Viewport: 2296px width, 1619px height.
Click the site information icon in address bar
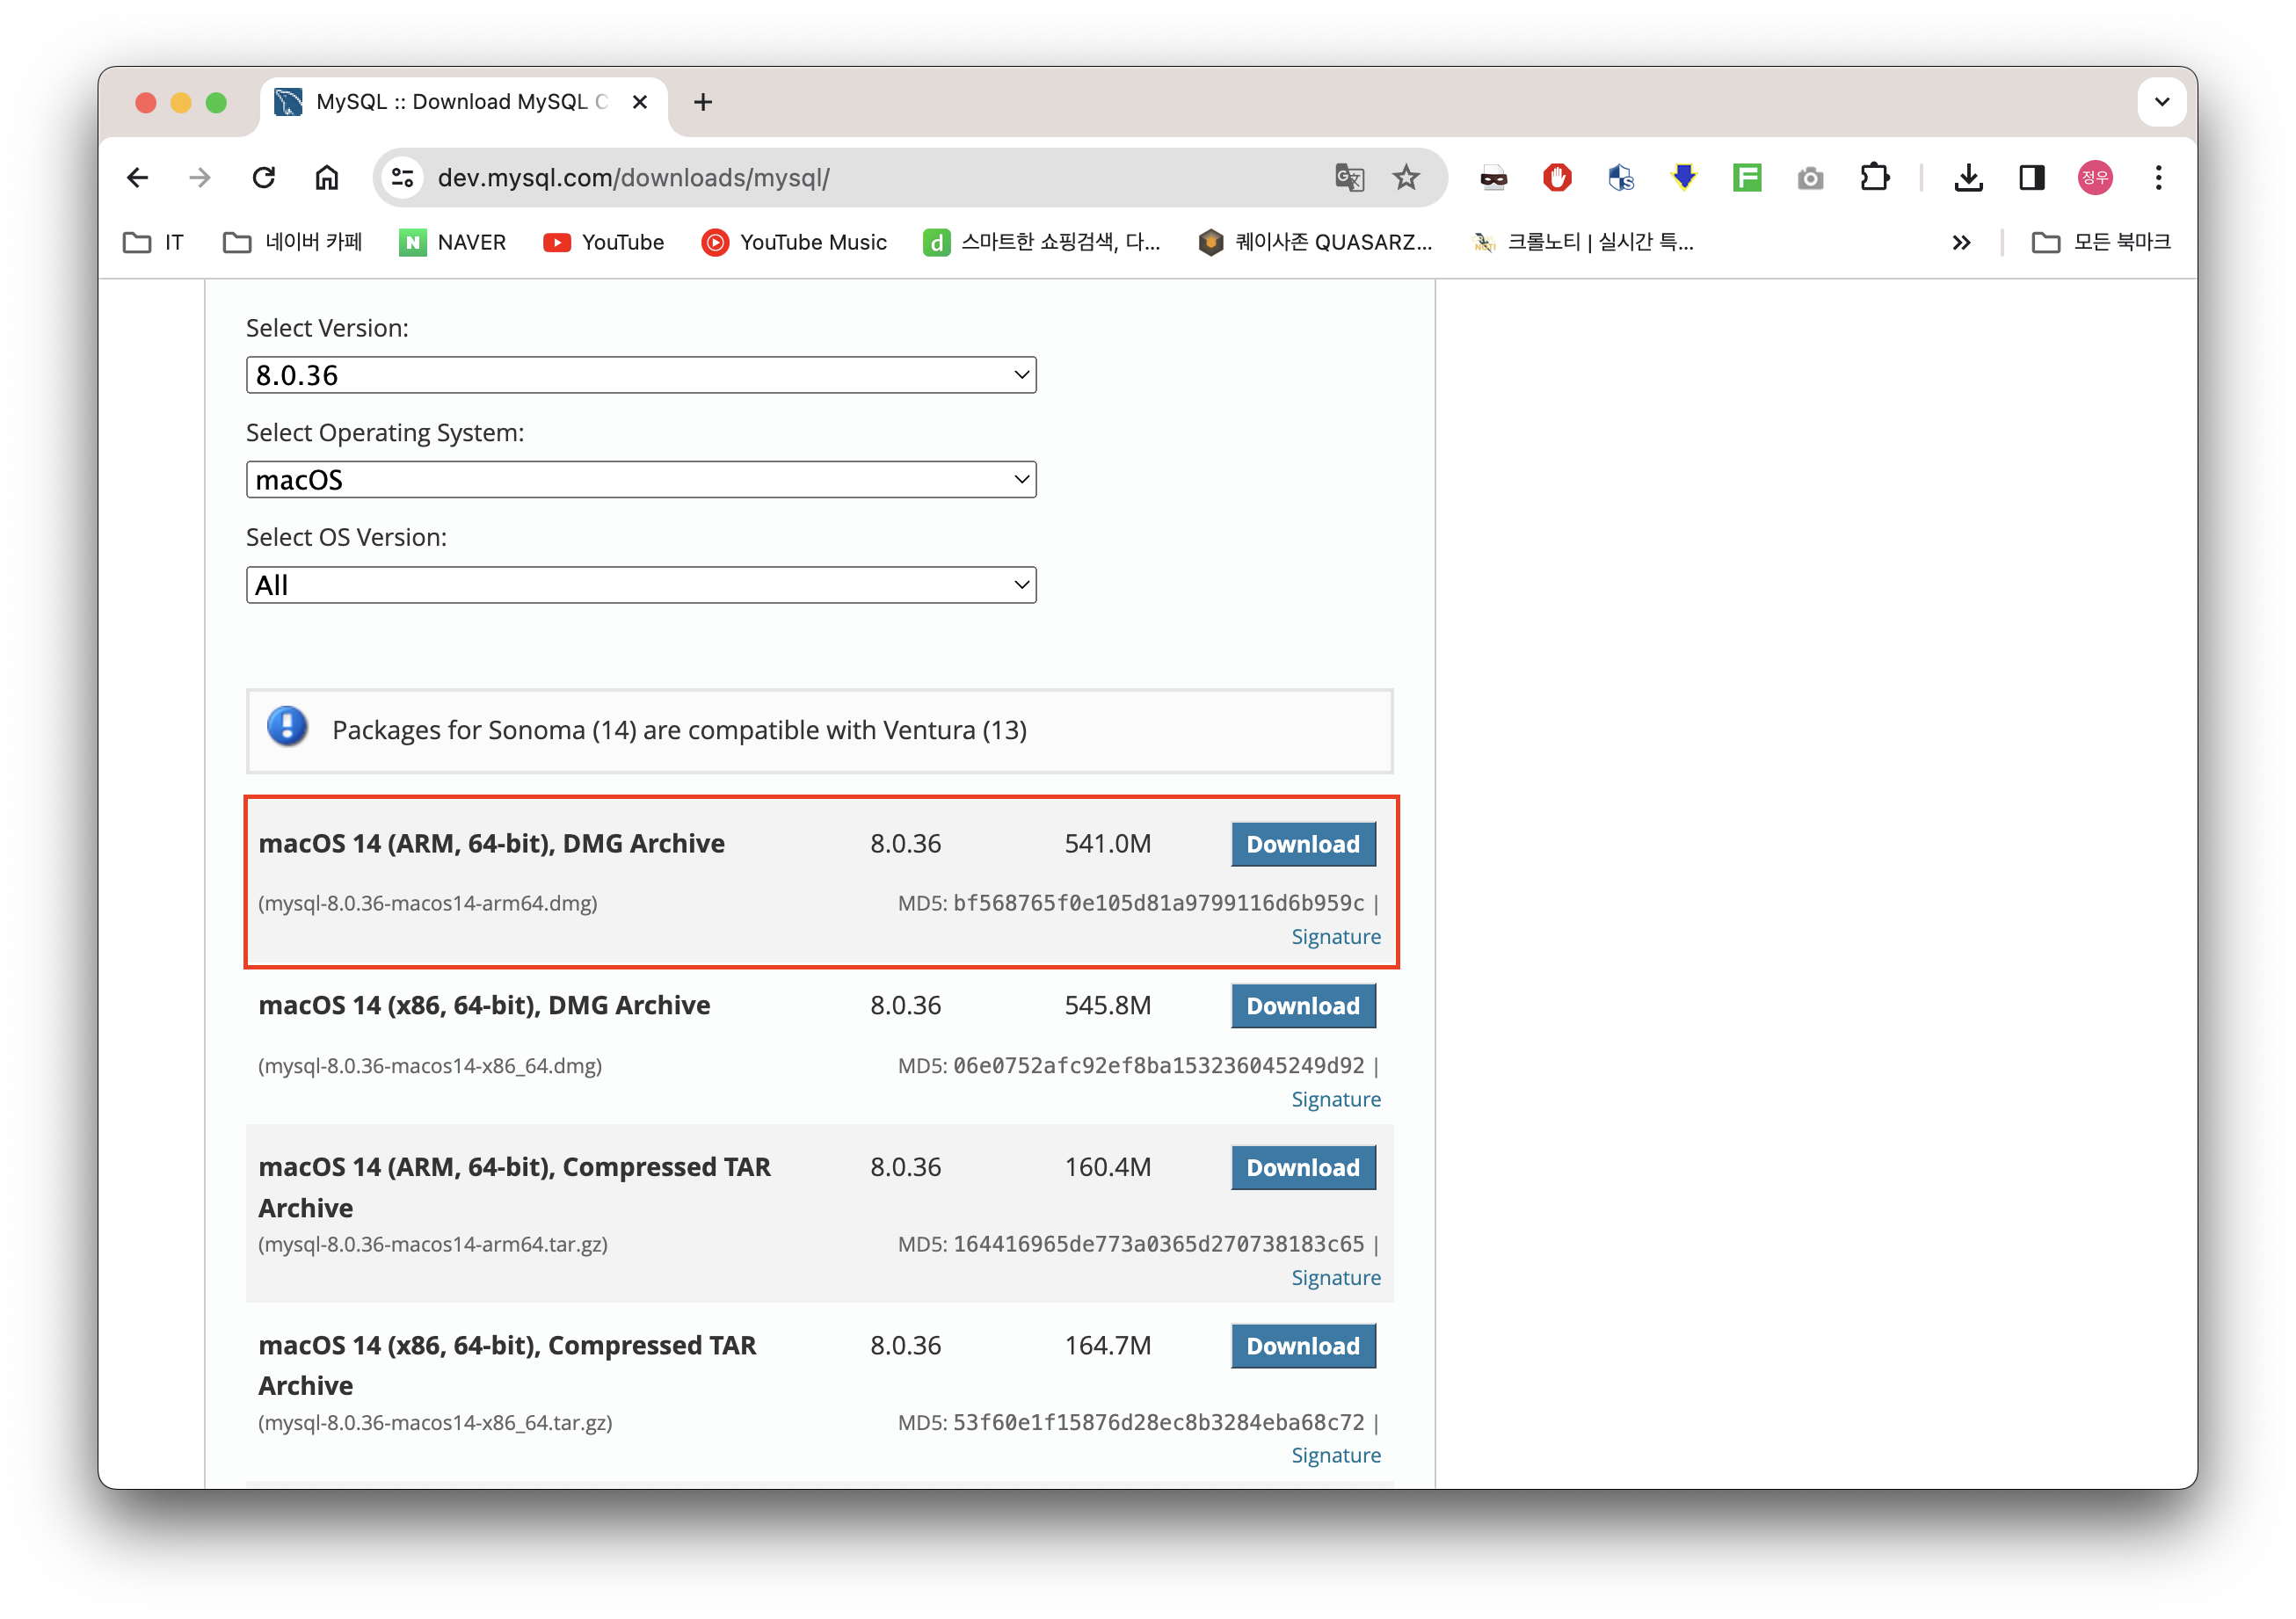tap(403, 178)
